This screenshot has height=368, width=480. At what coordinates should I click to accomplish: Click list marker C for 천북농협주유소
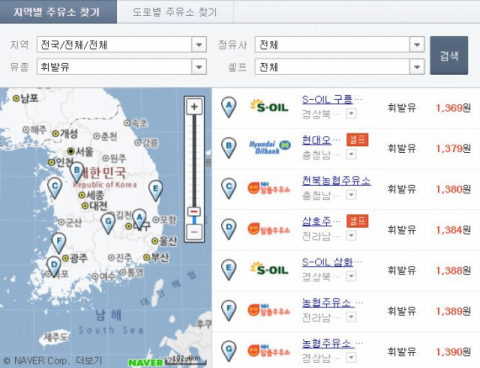(x=229, y=188)
